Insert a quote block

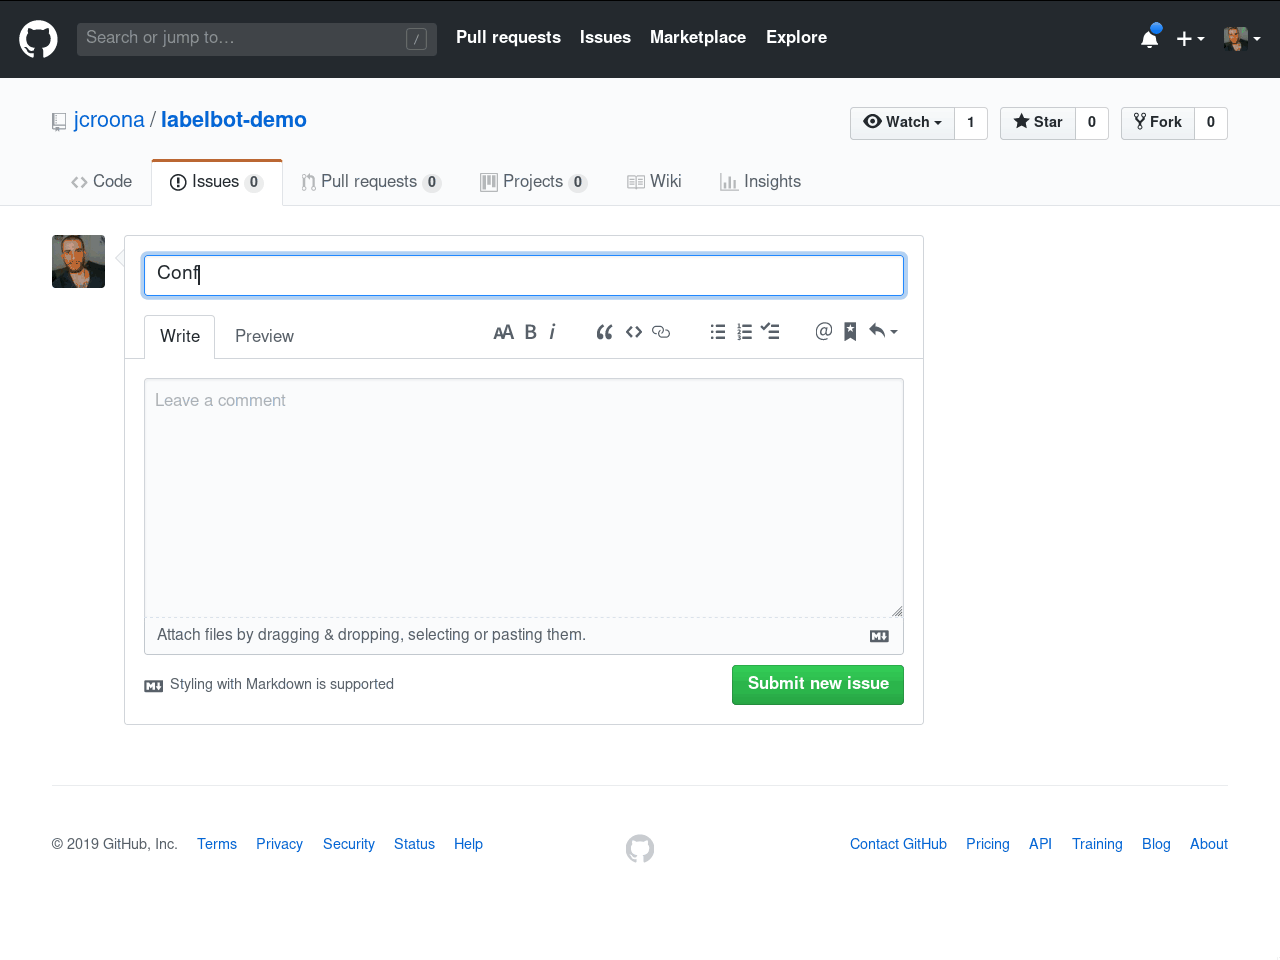pyautogui.click(x=604, y=332)
